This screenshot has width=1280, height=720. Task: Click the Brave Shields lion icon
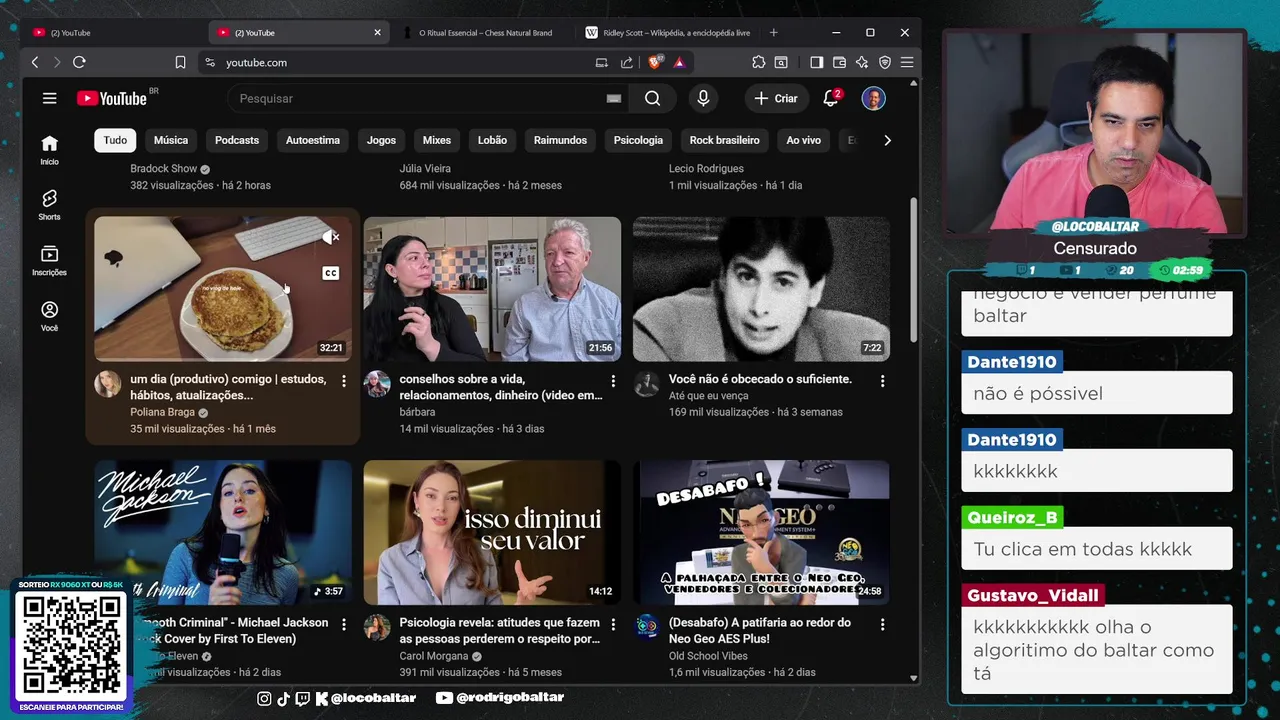[654, 62]
